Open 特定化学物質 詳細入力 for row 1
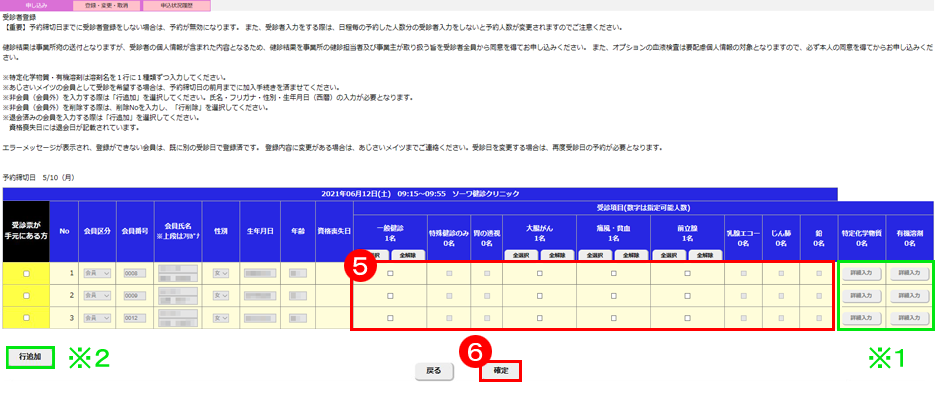Viewport: 936px width, 397px height. [x=862, y=273]
